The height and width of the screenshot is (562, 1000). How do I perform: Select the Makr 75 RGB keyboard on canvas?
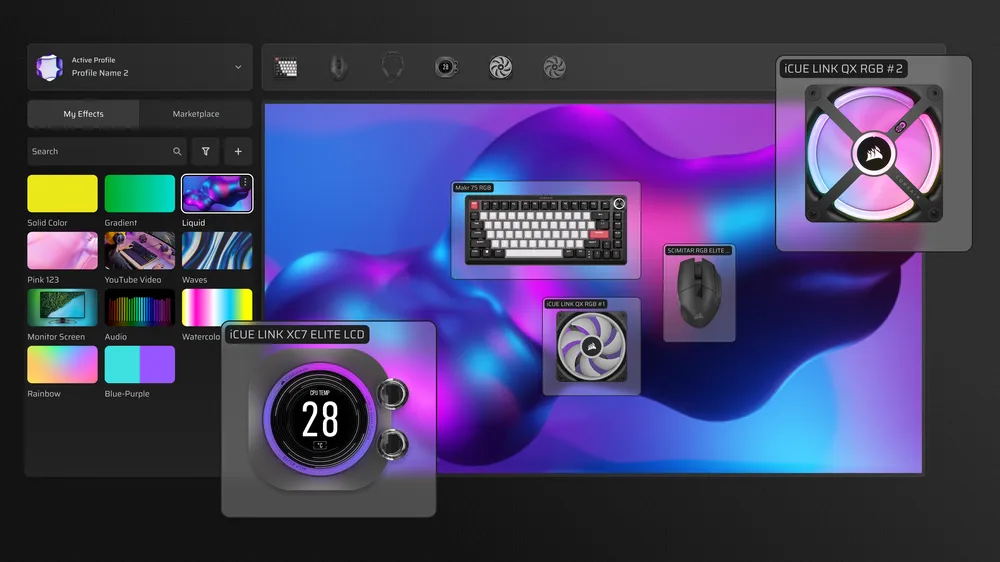pos(546,230)
